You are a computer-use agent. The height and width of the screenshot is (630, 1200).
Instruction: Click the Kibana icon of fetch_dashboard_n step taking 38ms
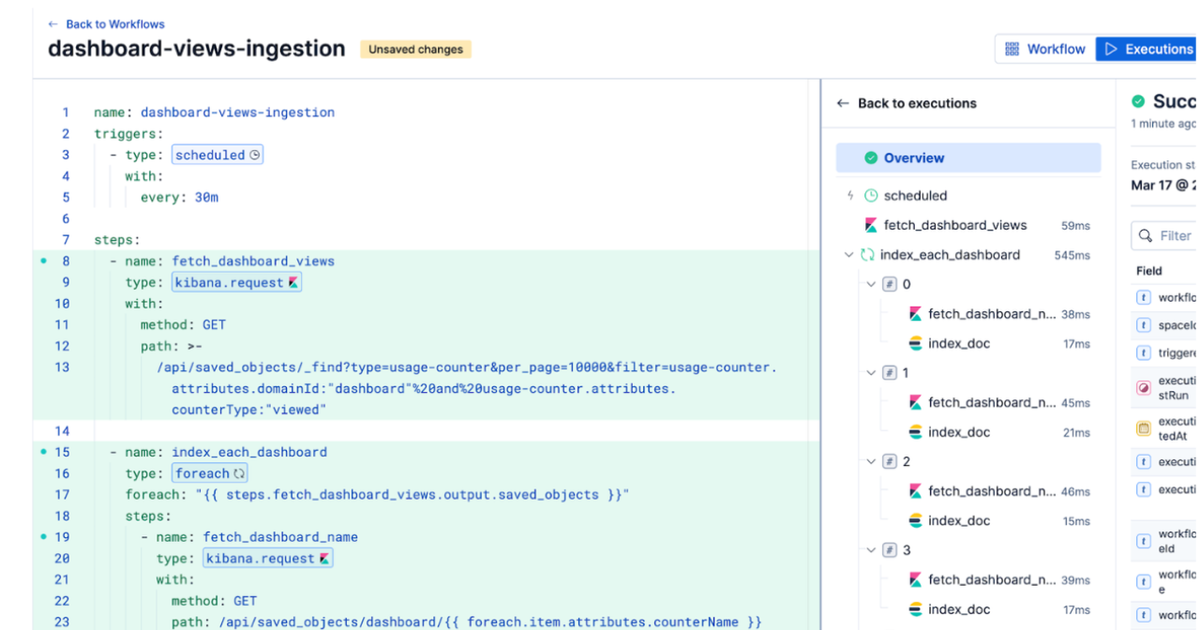click(x=915, y=314)
